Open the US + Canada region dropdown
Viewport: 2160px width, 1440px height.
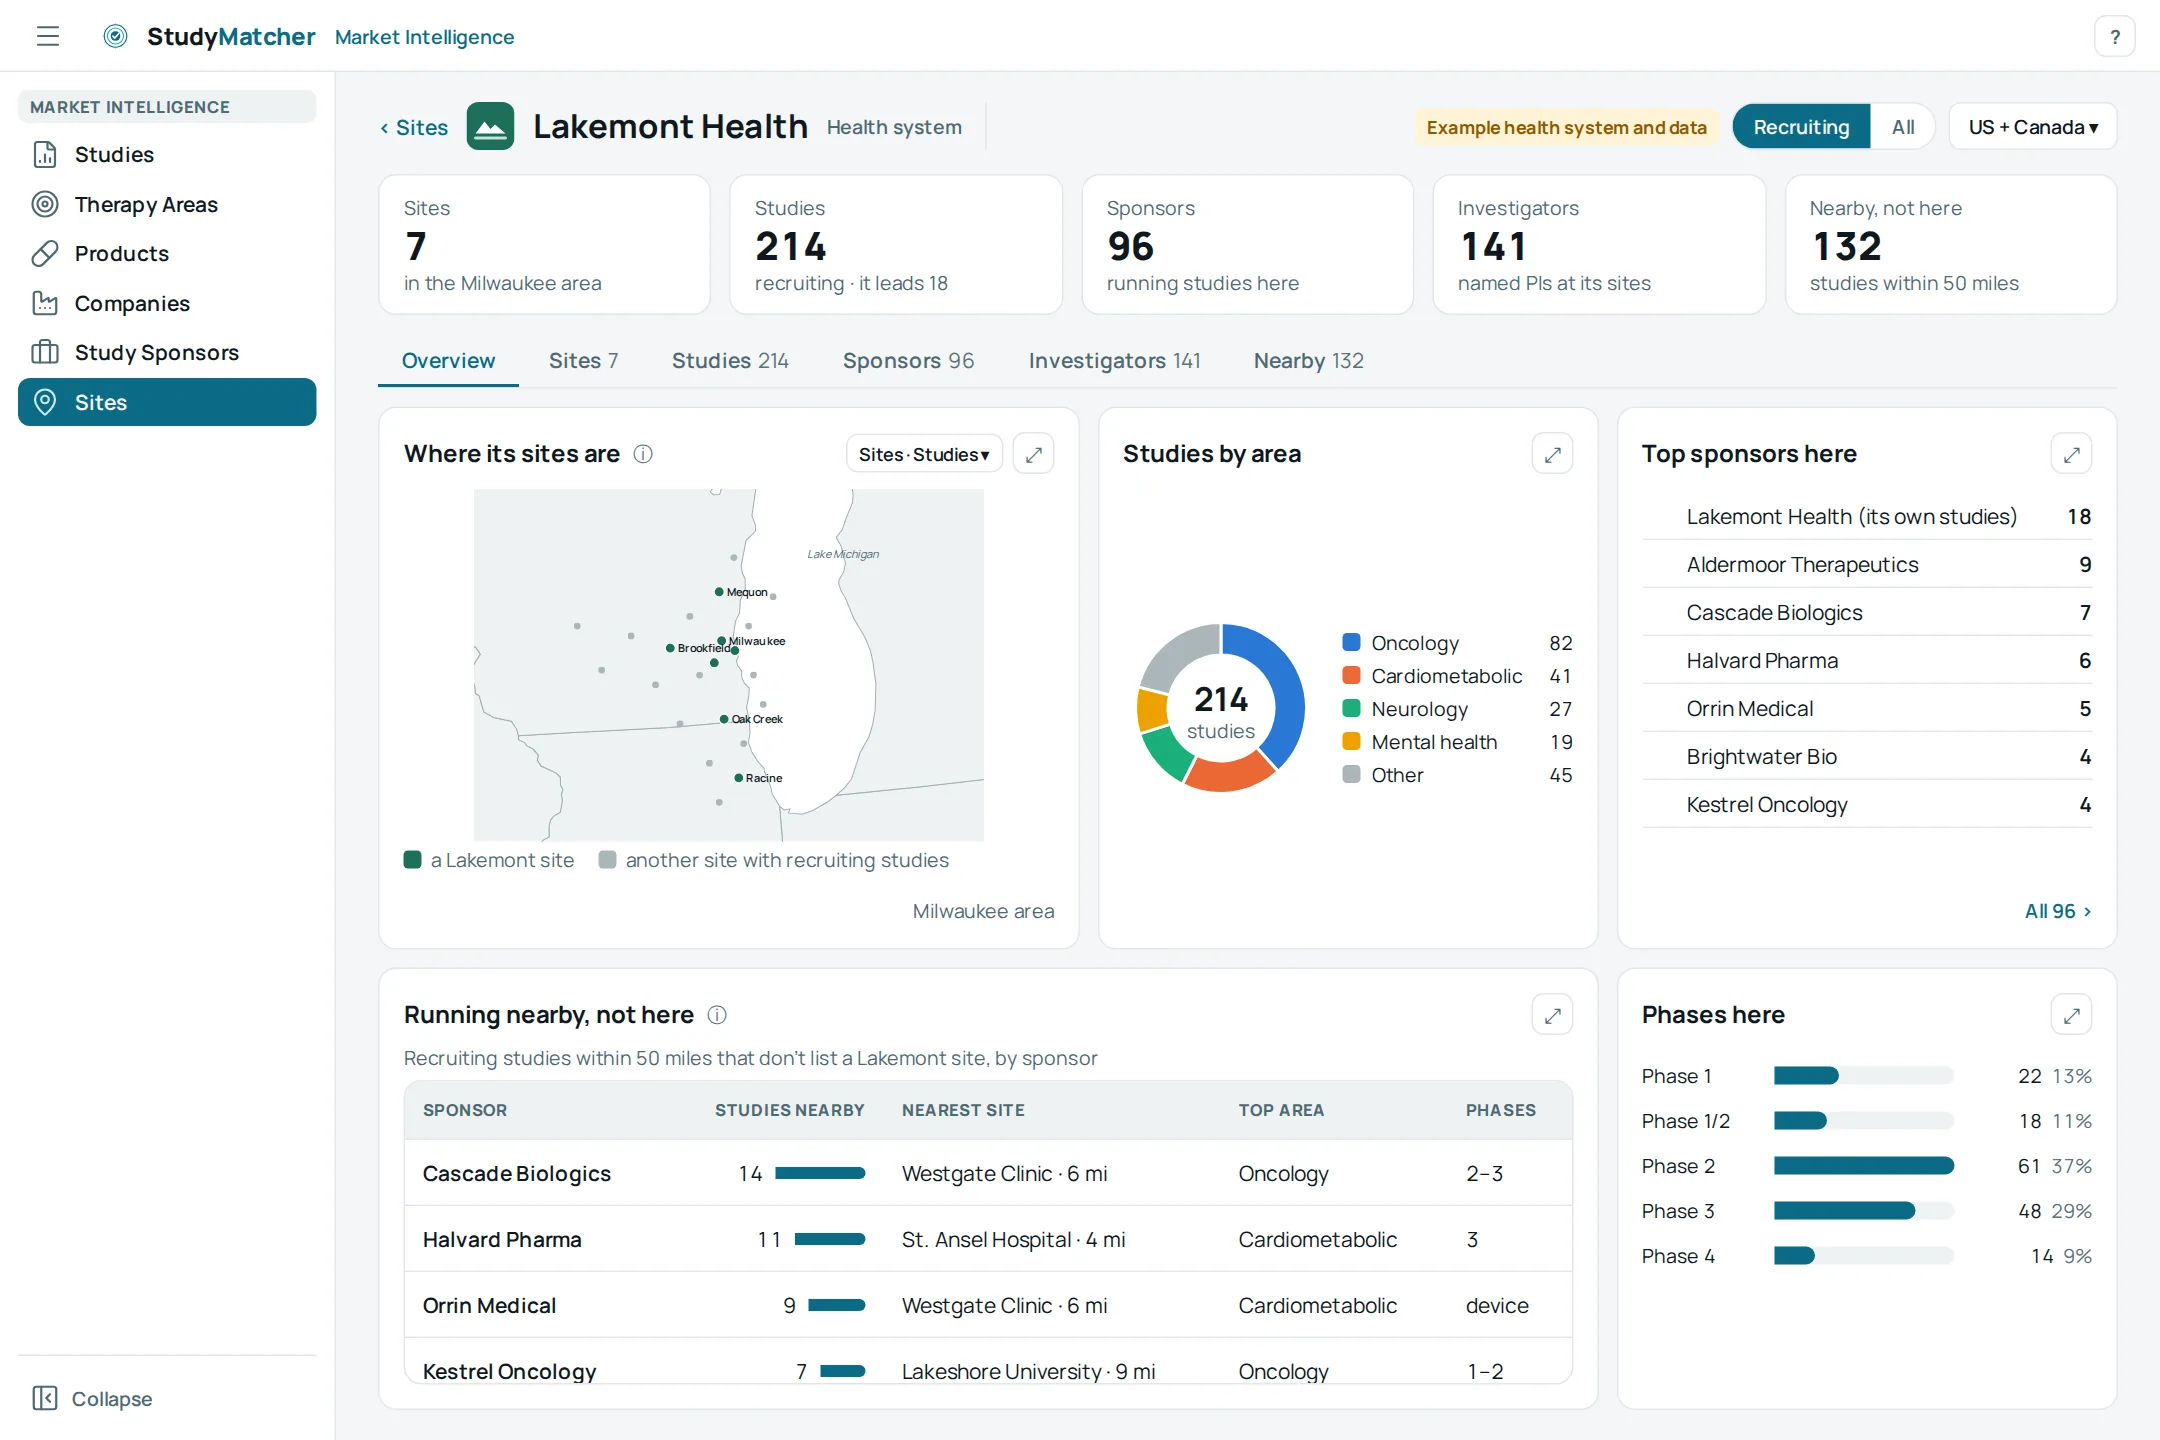pyautogui.click(x=2032, y=127)
